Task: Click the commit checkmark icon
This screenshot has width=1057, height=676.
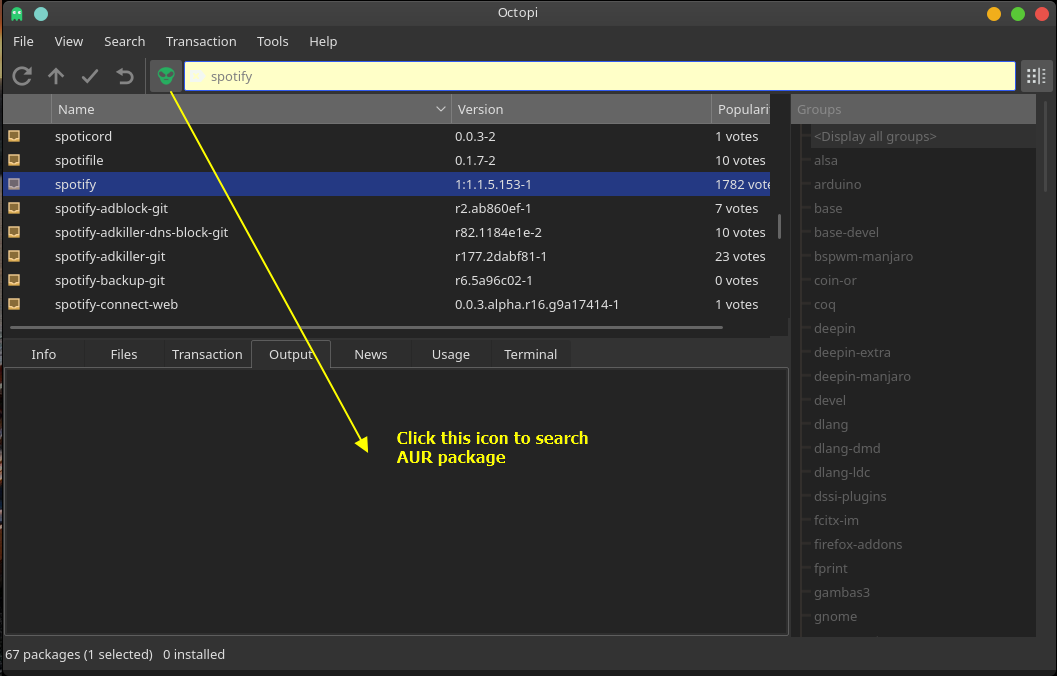Action: click(90, 76)
